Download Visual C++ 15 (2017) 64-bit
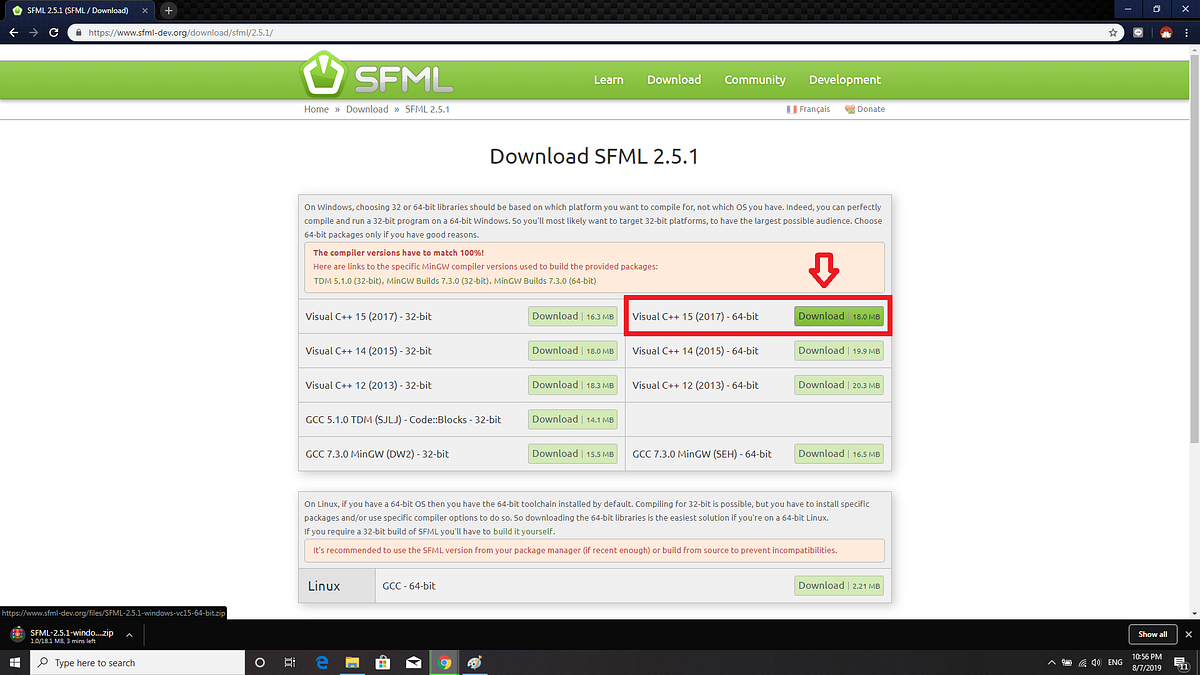The width and height of the screenshot is (1200, 675). click(x=839, y=316)
